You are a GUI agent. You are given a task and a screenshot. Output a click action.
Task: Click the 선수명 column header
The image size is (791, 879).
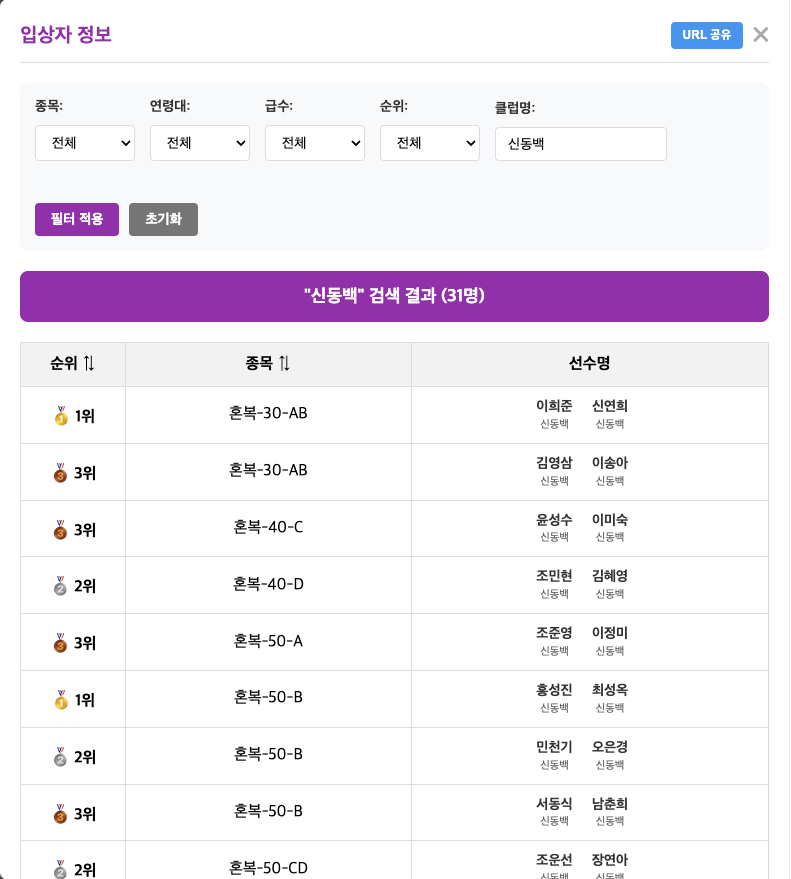pos(589,364)
